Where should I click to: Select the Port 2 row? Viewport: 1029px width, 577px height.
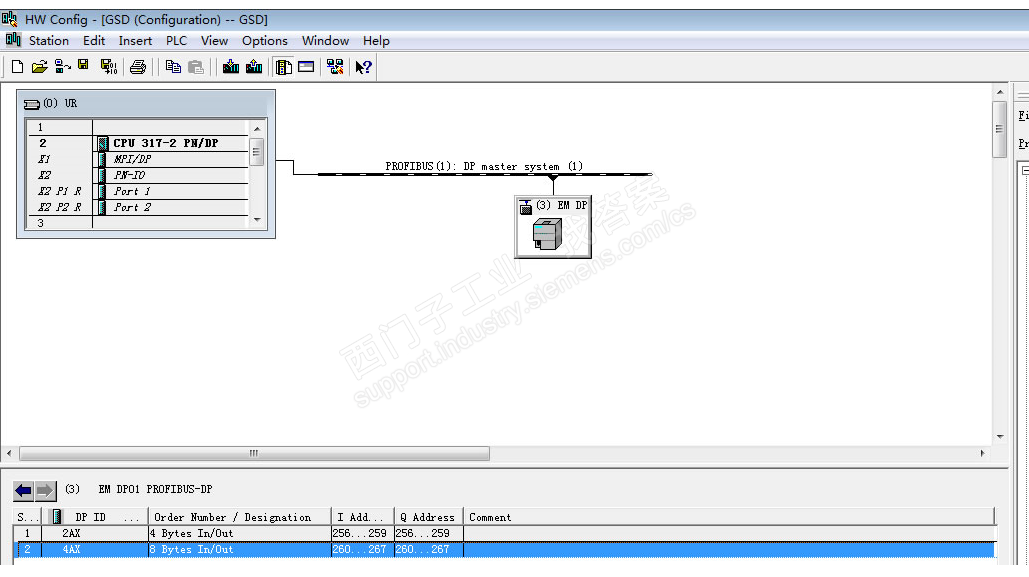tap(137, 207)
